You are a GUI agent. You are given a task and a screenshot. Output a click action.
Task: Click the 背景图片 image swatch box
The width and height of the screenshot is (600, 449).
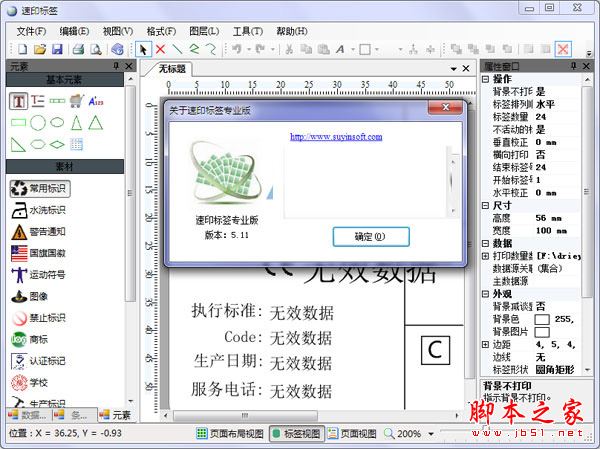[x=542, y=332]
